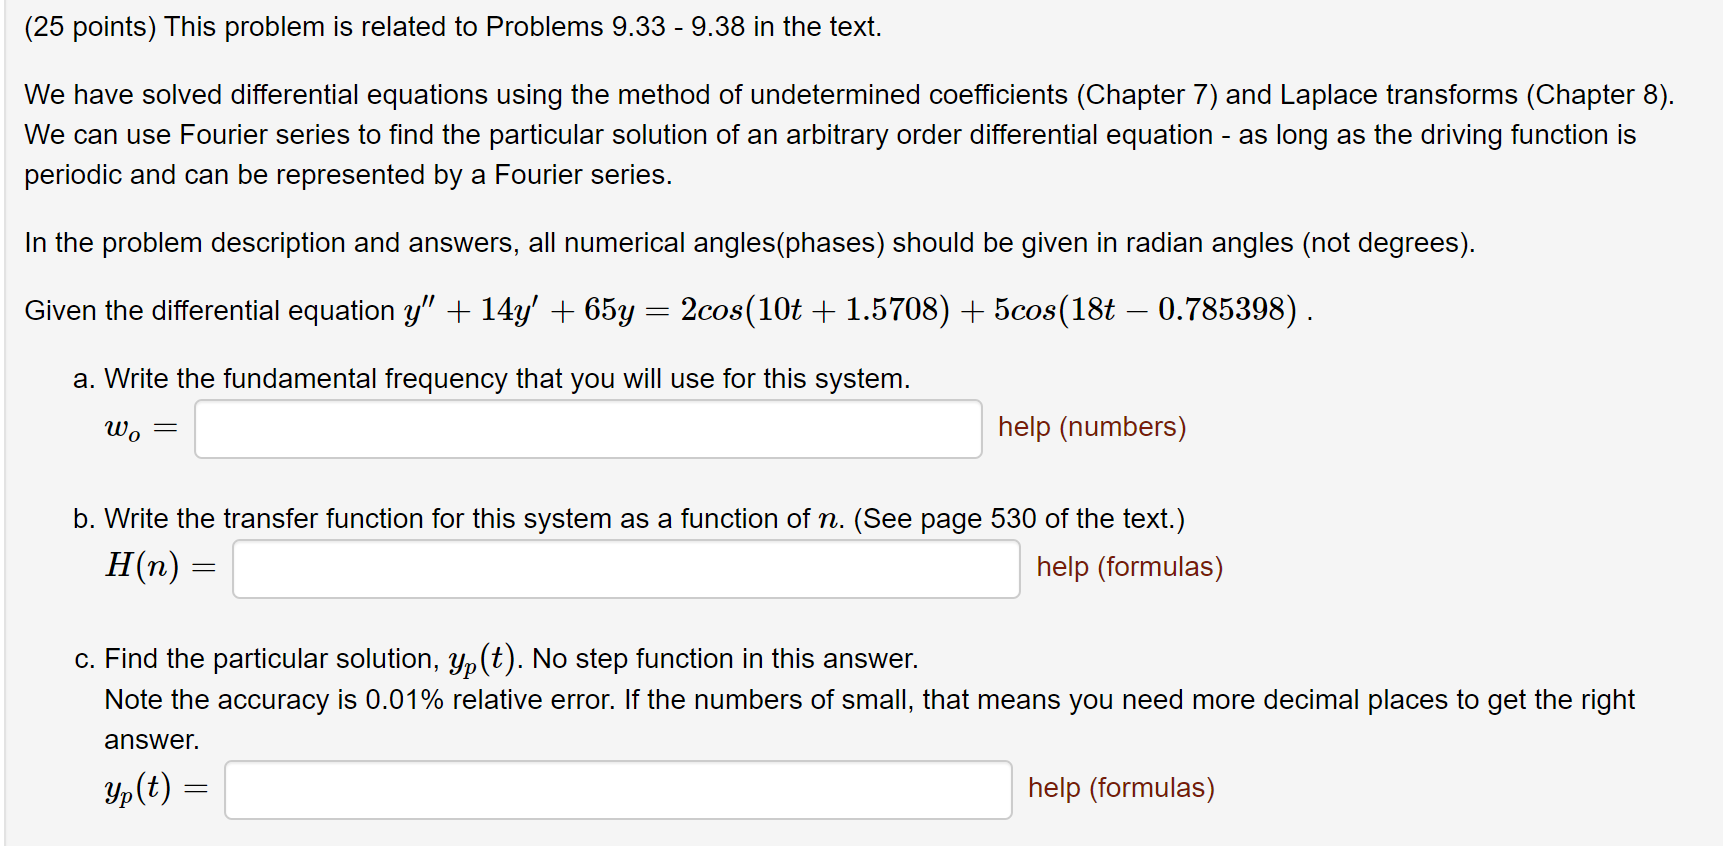Click help link for formula answer format
The width and height of the screenshot is (1723, 846).
point(1128,566)
